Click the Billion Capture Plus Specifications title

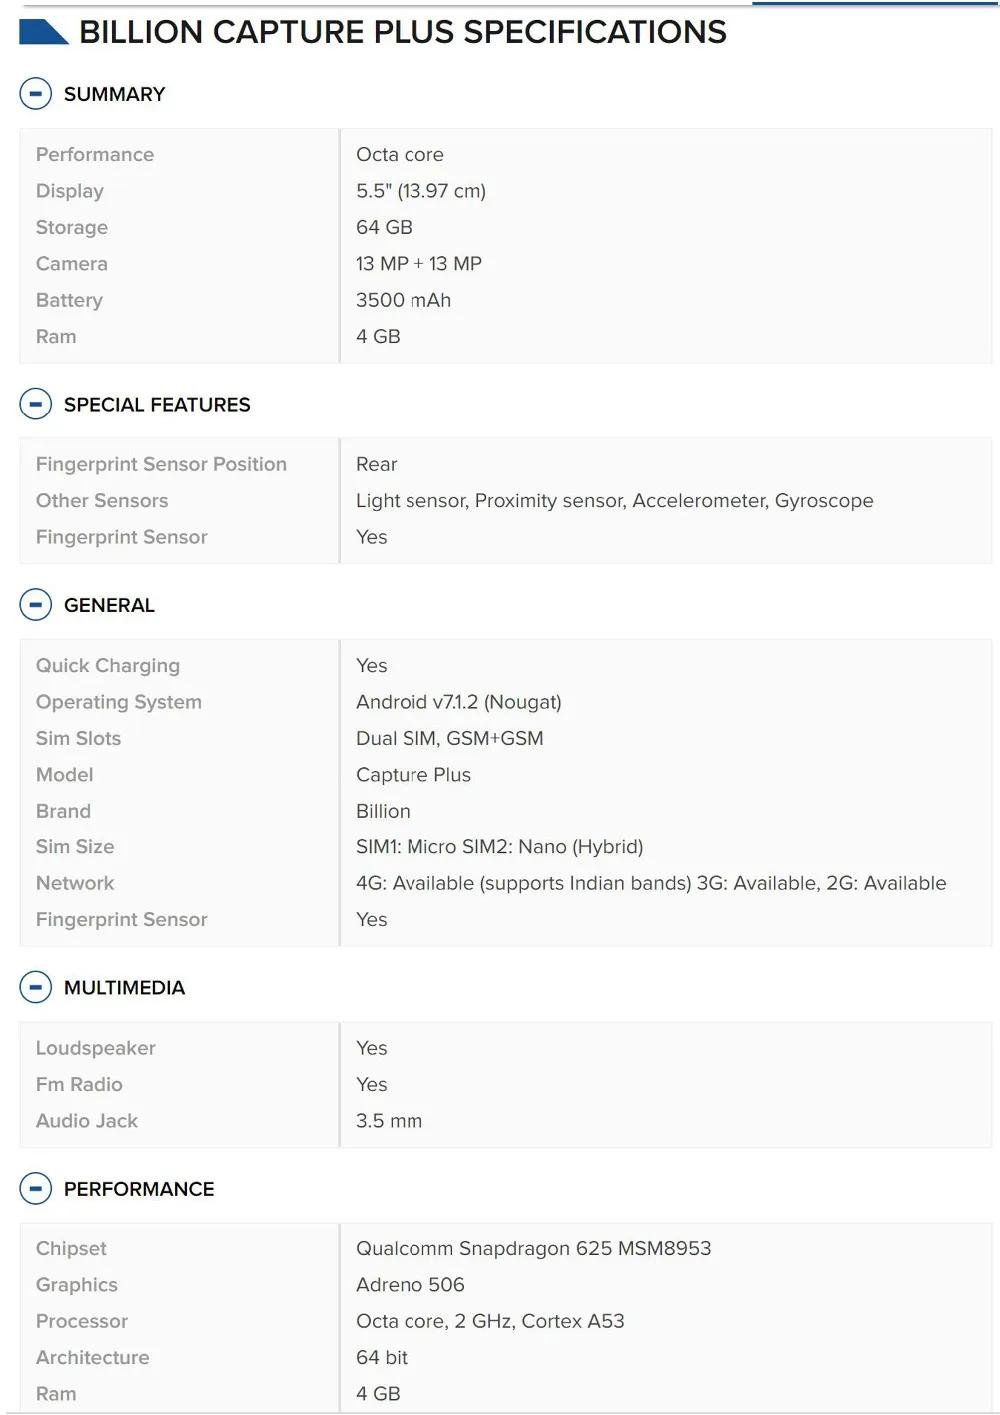click(x=403, y=32)
